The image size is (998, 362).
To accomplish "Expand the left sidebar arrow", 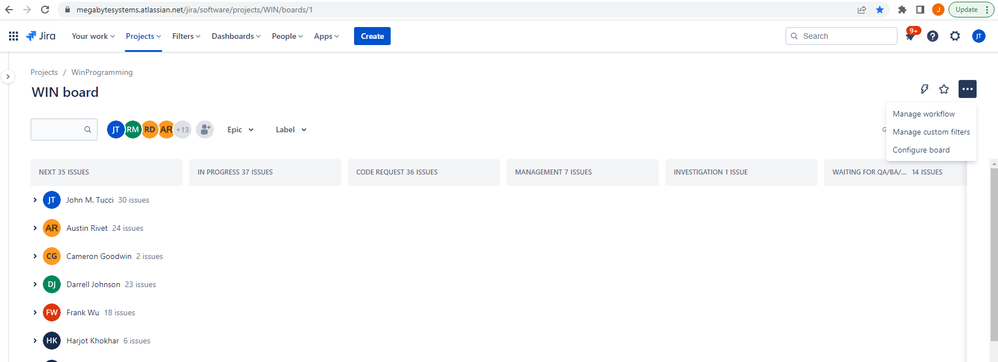I will (x=8, y=76).
